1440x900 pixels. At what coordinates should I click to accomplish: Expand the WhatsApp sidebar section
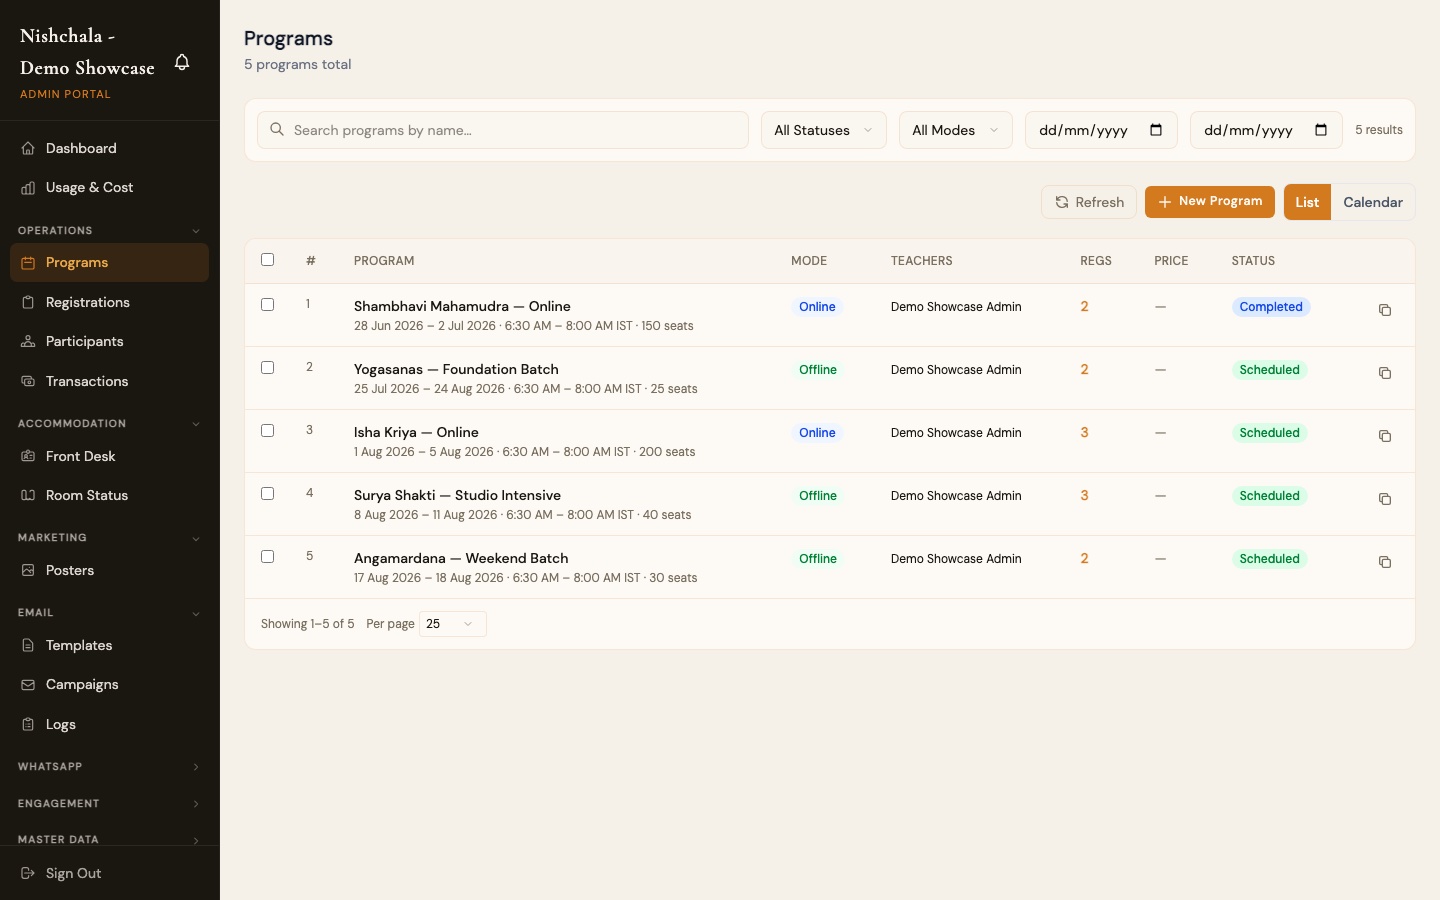pos(109,767)
